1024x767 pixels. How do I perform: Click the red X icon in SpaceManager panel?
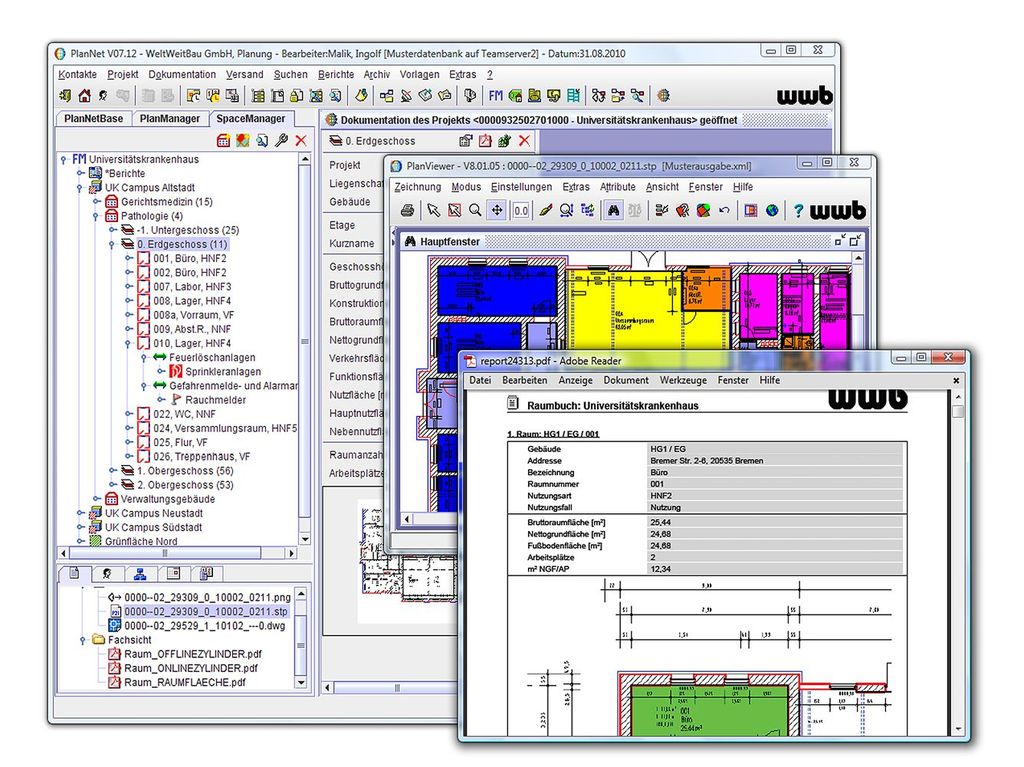tap(301, 140)
